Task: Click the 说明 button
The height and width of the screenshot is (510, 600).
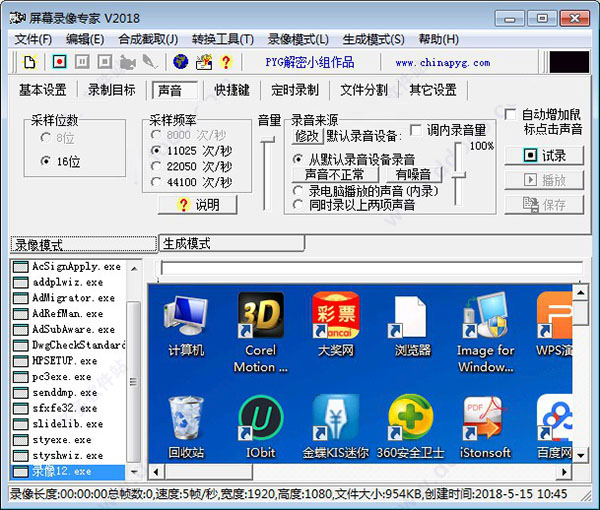Action: click(198, 205)
